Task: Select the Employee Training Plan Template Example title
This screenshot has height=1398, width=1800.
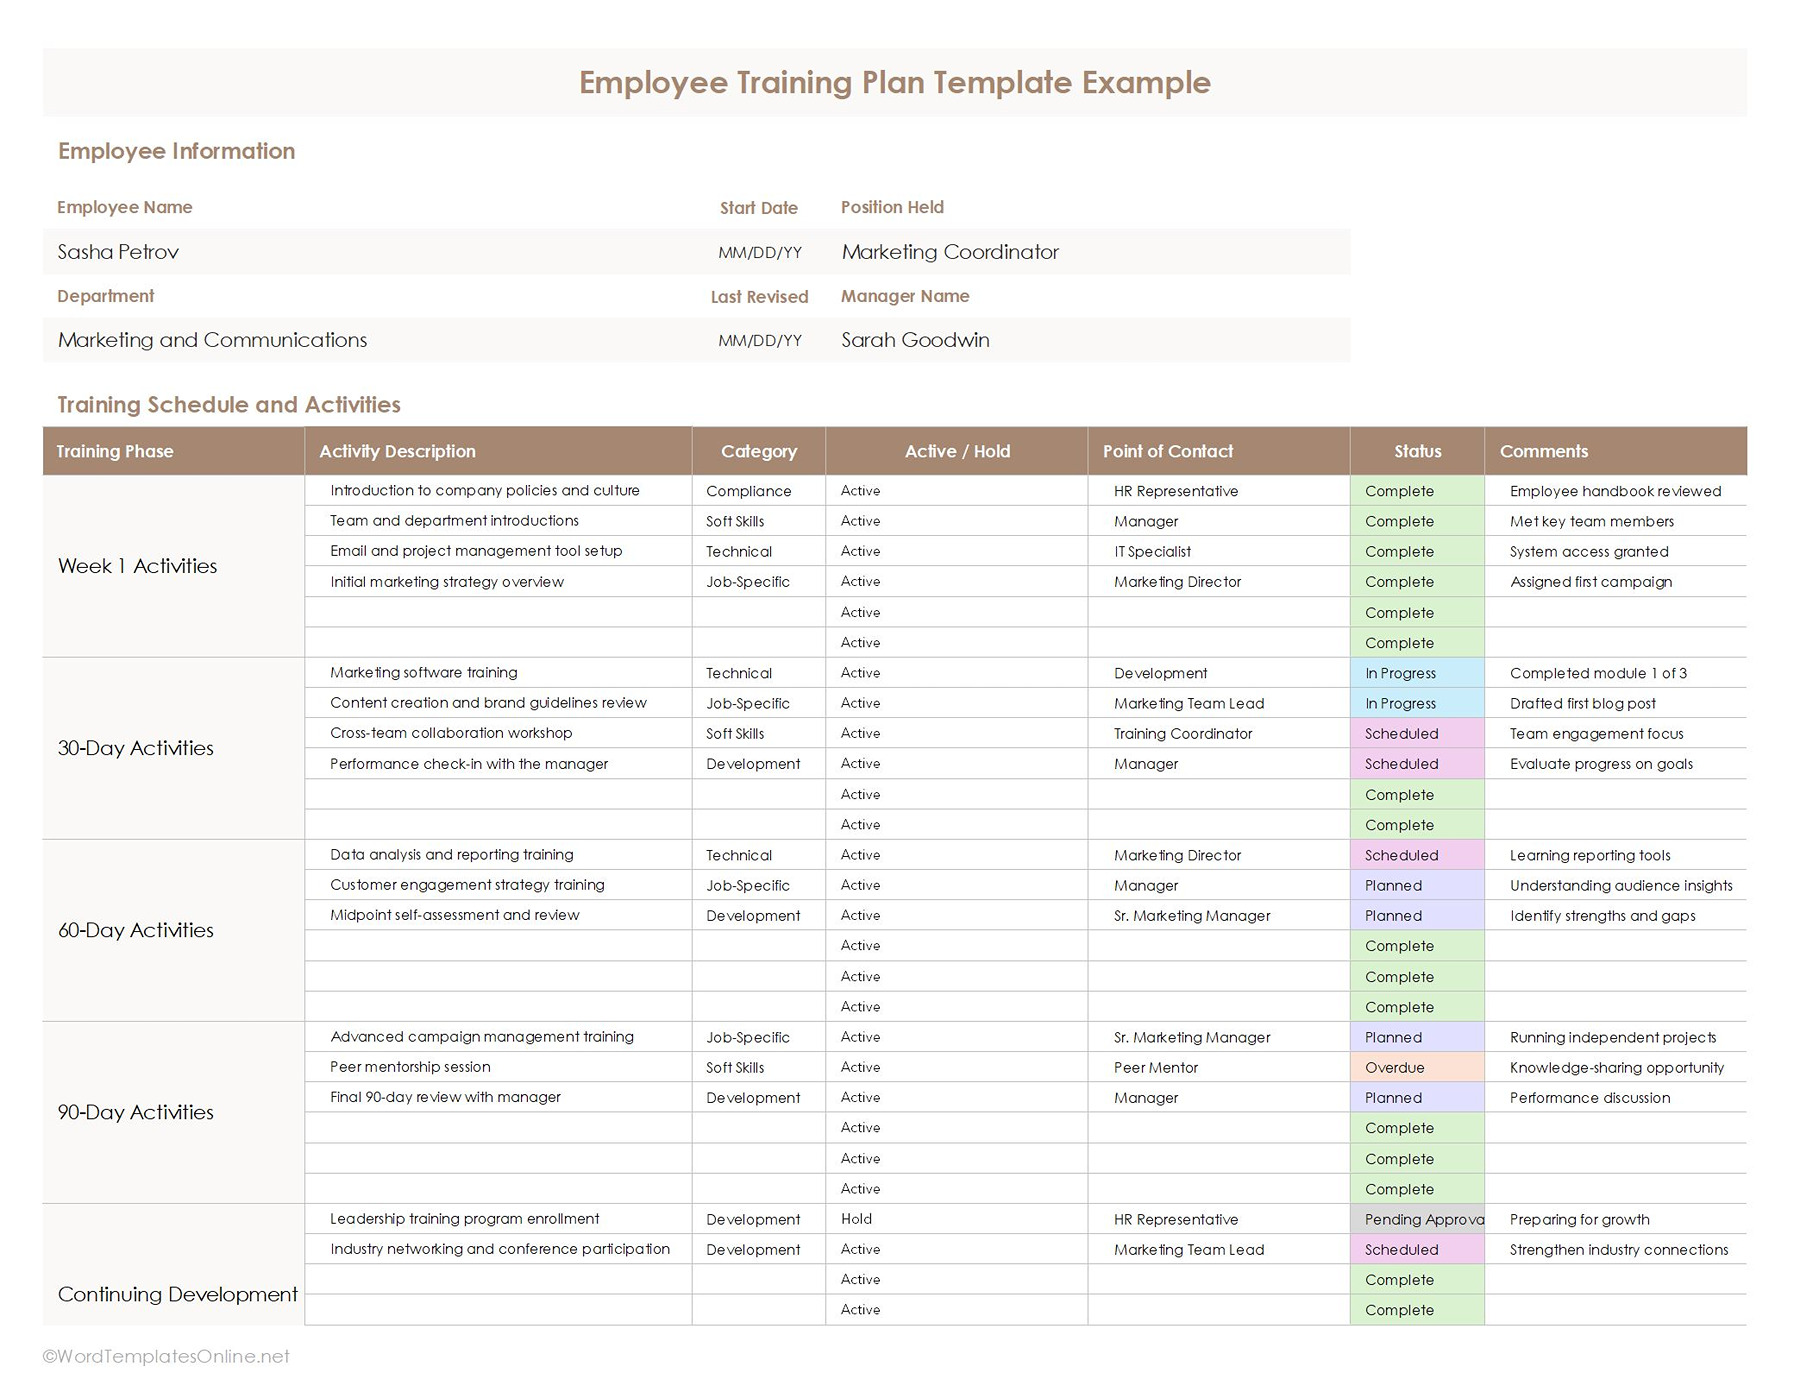Action: pos(895,82)
